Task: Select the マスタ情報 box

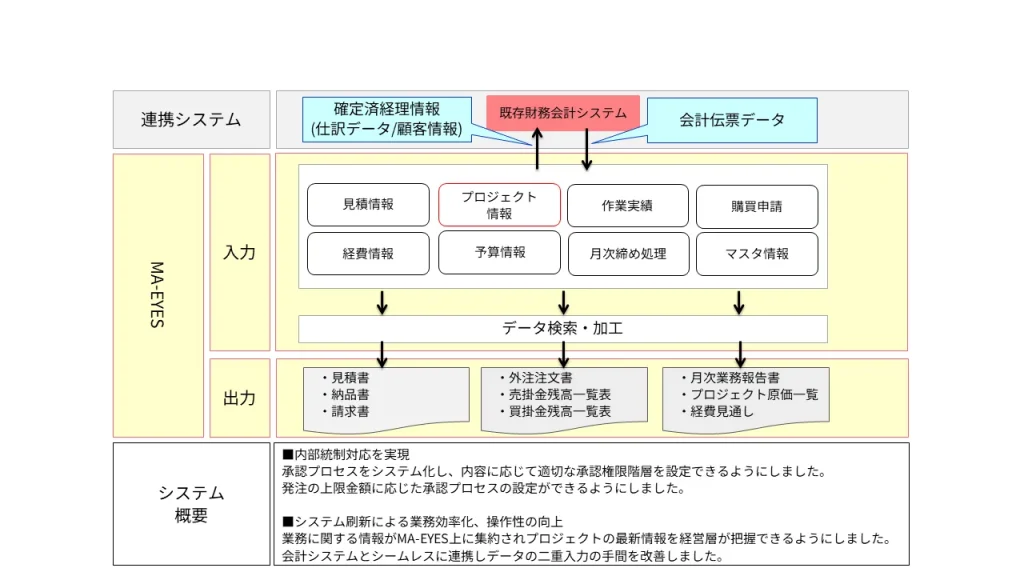Action: pos(757,253)
